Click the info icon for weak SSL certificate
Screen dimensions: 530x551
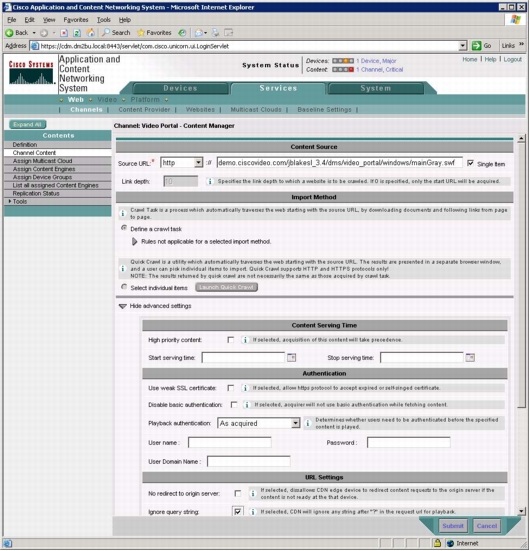[245, 388]
